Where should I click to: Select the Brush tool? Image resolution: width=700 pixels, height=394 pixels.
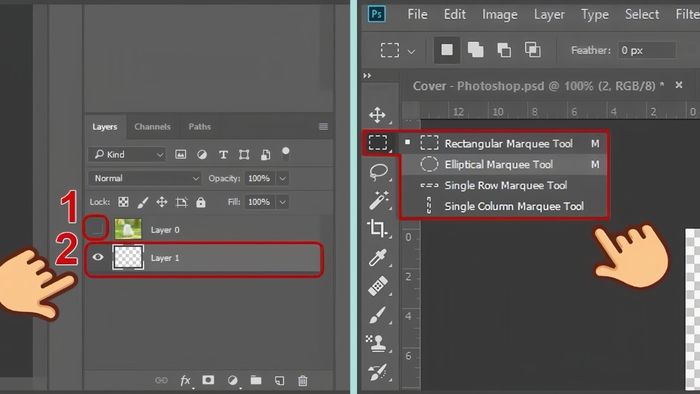click(x=378, y=315)
